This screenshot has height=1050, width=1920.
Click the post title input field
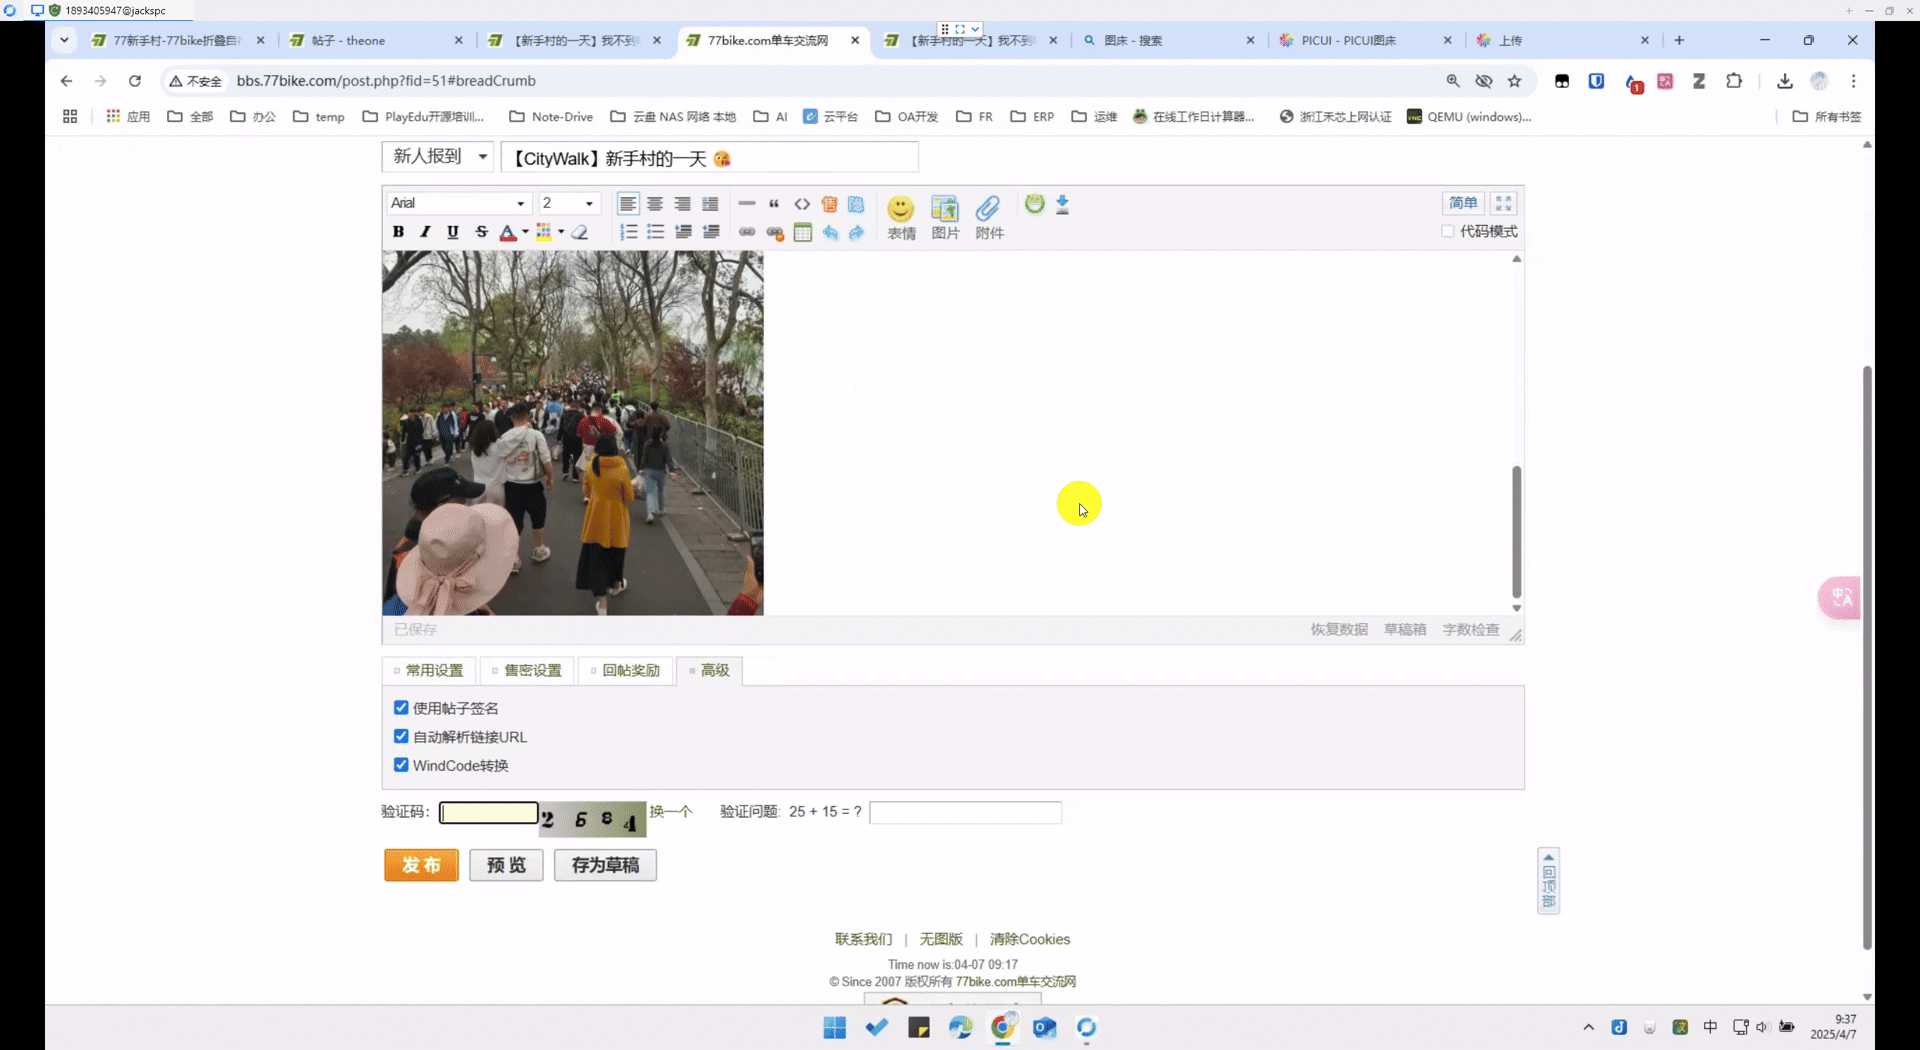[710, 157]
